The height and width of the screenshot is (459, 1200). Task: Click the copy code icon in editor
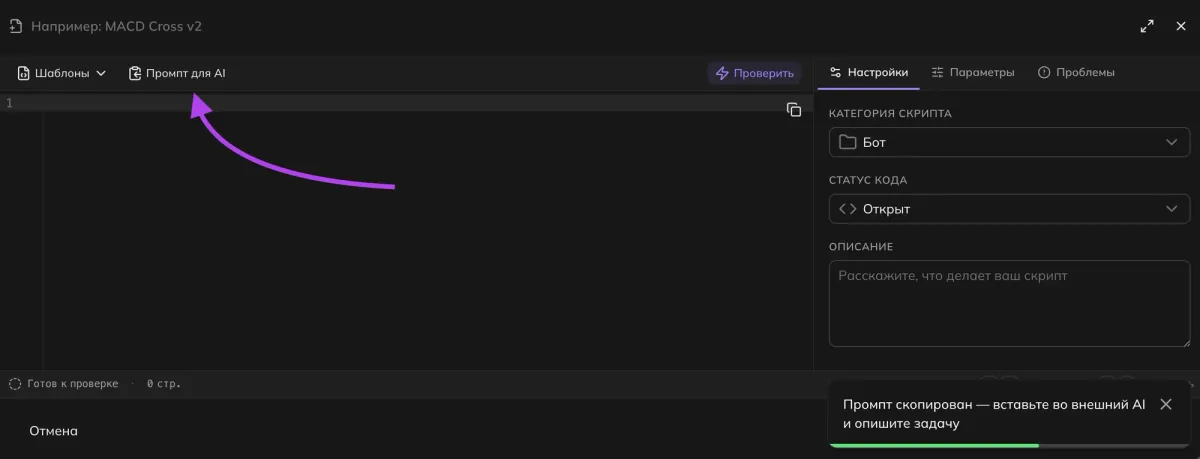pos(794,109)
